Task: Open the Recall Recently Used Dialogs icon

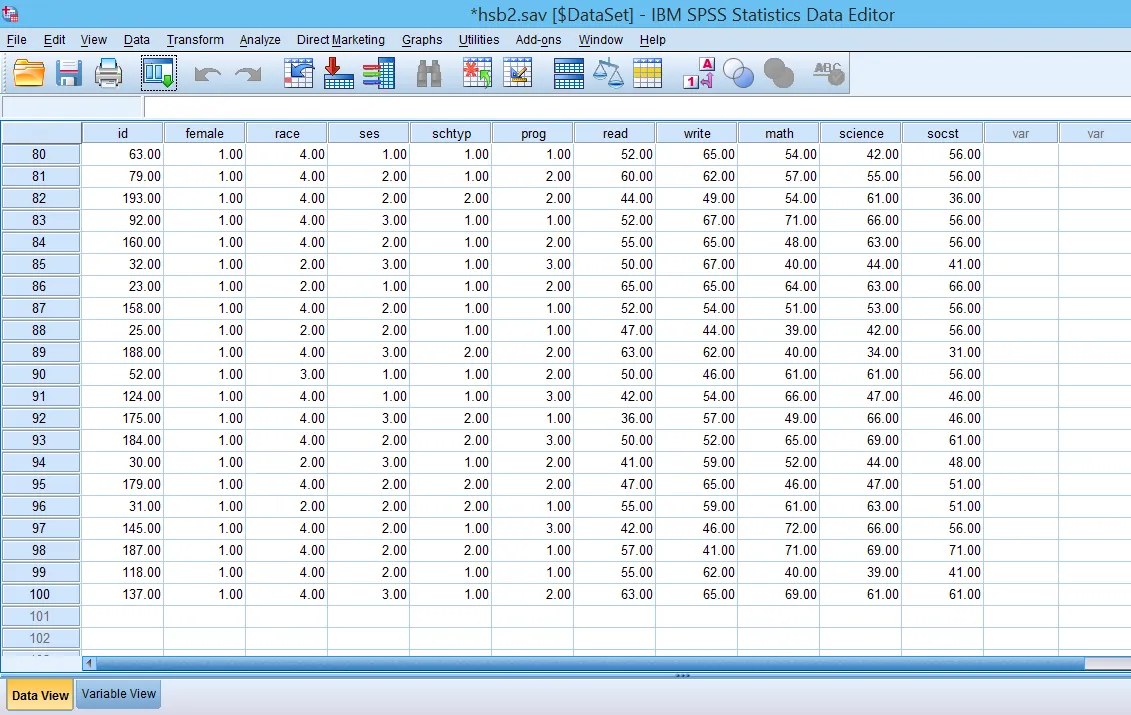Action: [158, 72]
